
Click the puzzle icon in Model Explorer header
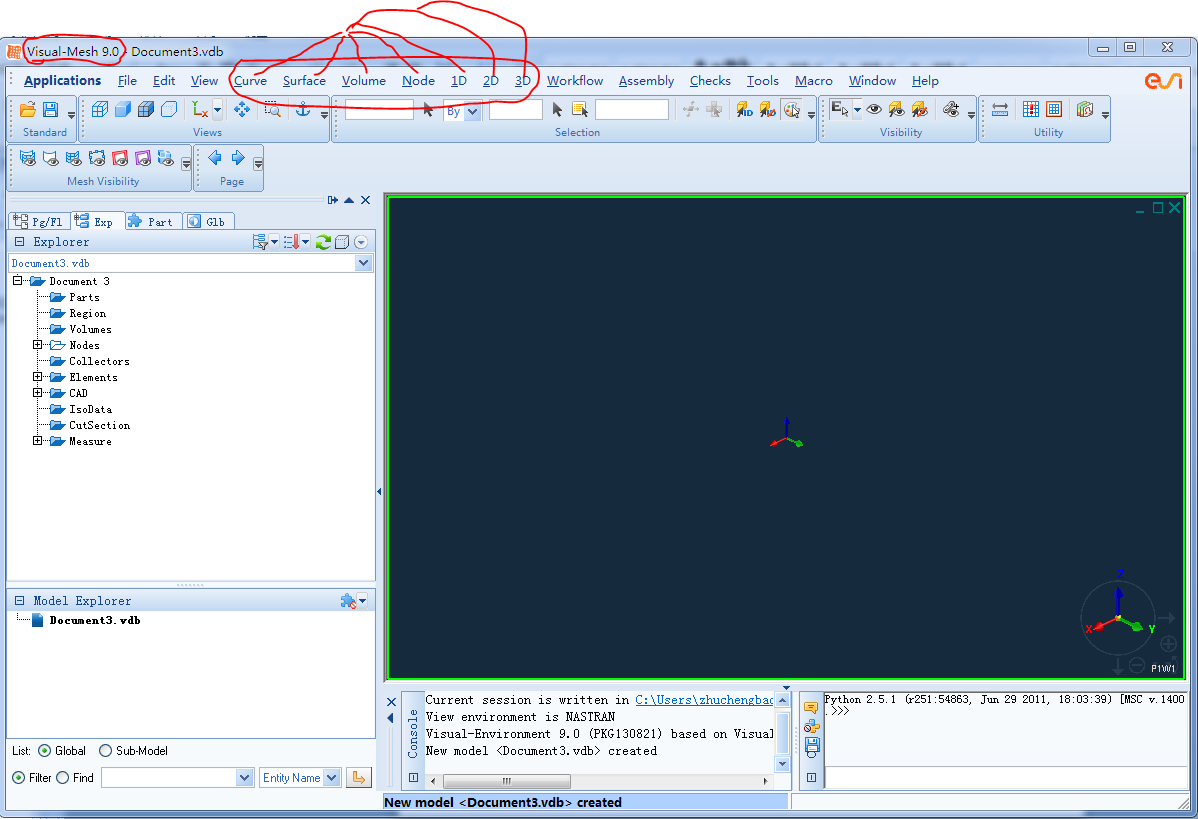(348, 601)
